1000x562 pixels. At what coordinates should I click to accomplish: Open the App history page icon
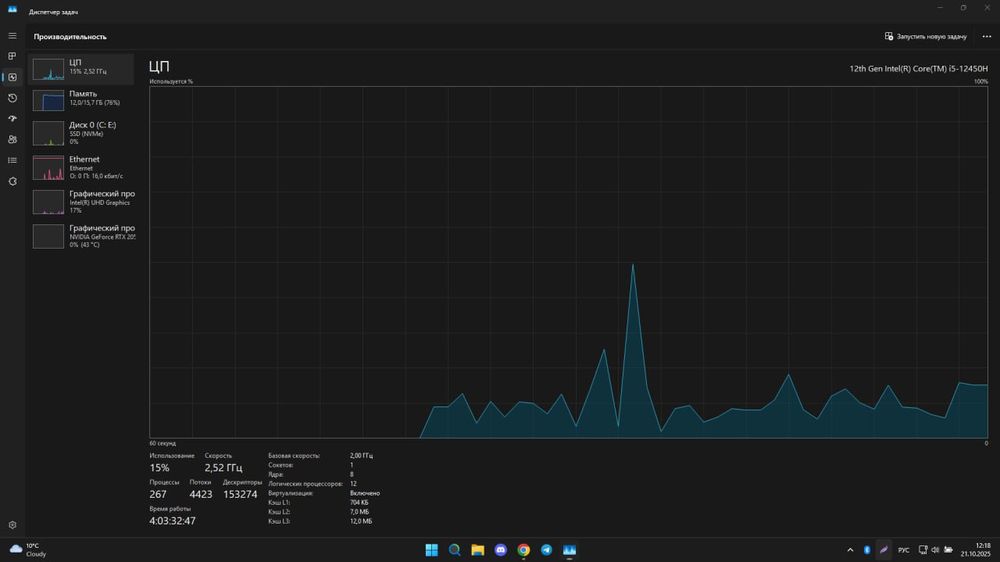pos(12,98)
